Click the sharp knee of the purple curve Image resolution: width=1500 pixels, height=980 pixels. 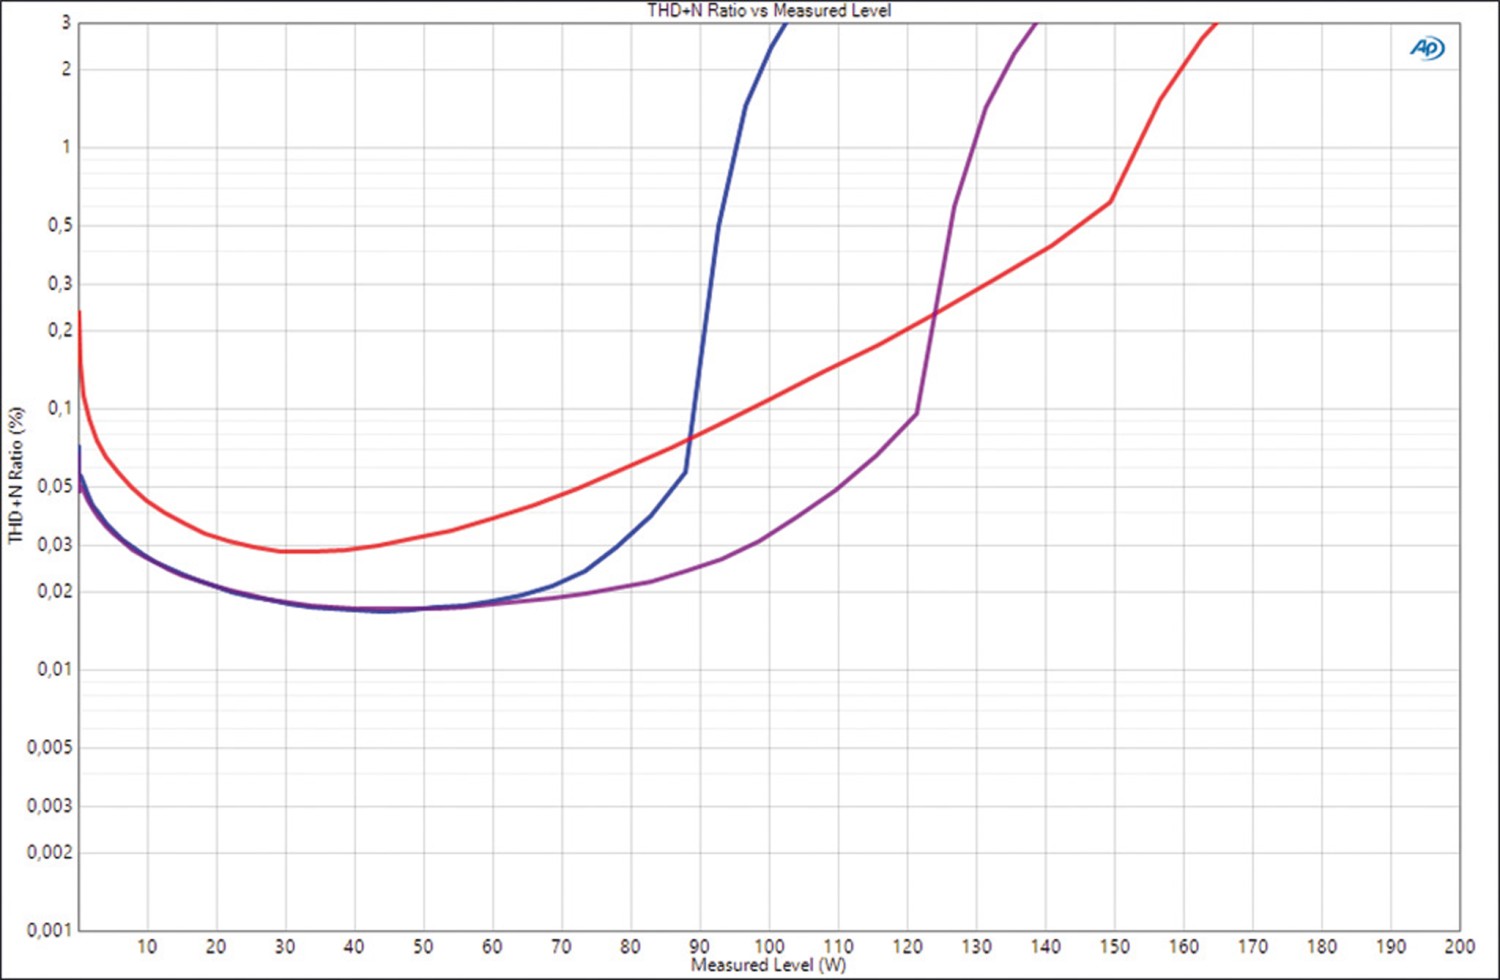point(916,412)
